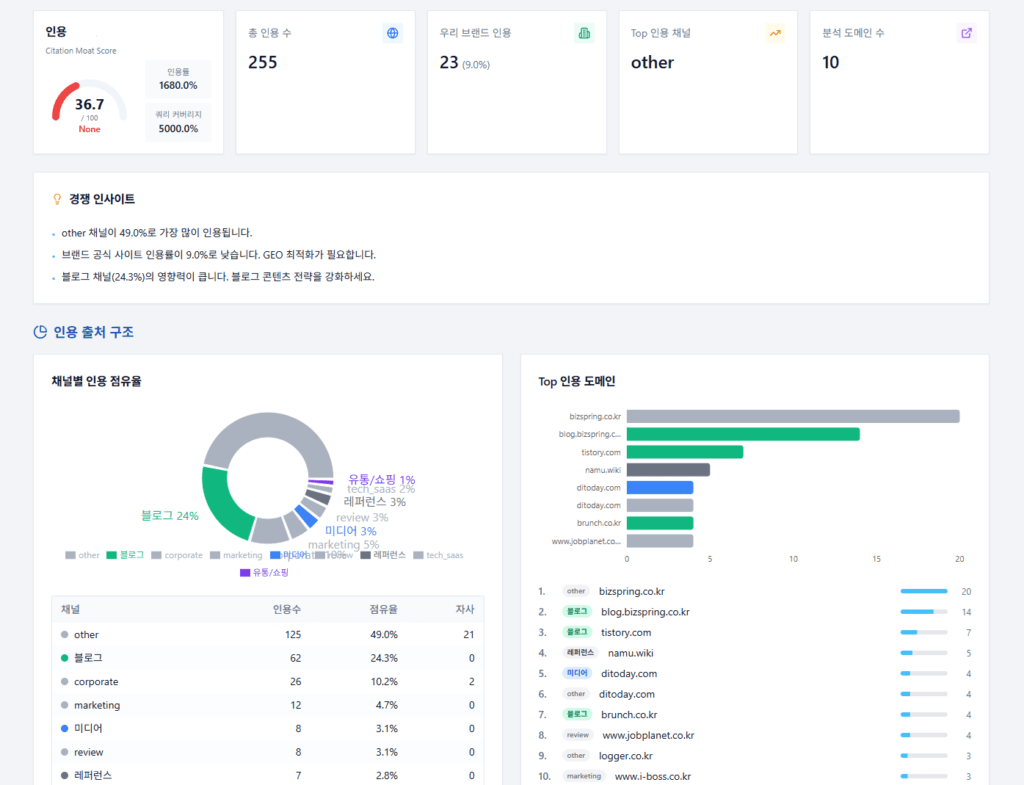Click the Citation Moat Score gauge
Viewport: 1024px width, 785px height.
[x=89, y=105]
